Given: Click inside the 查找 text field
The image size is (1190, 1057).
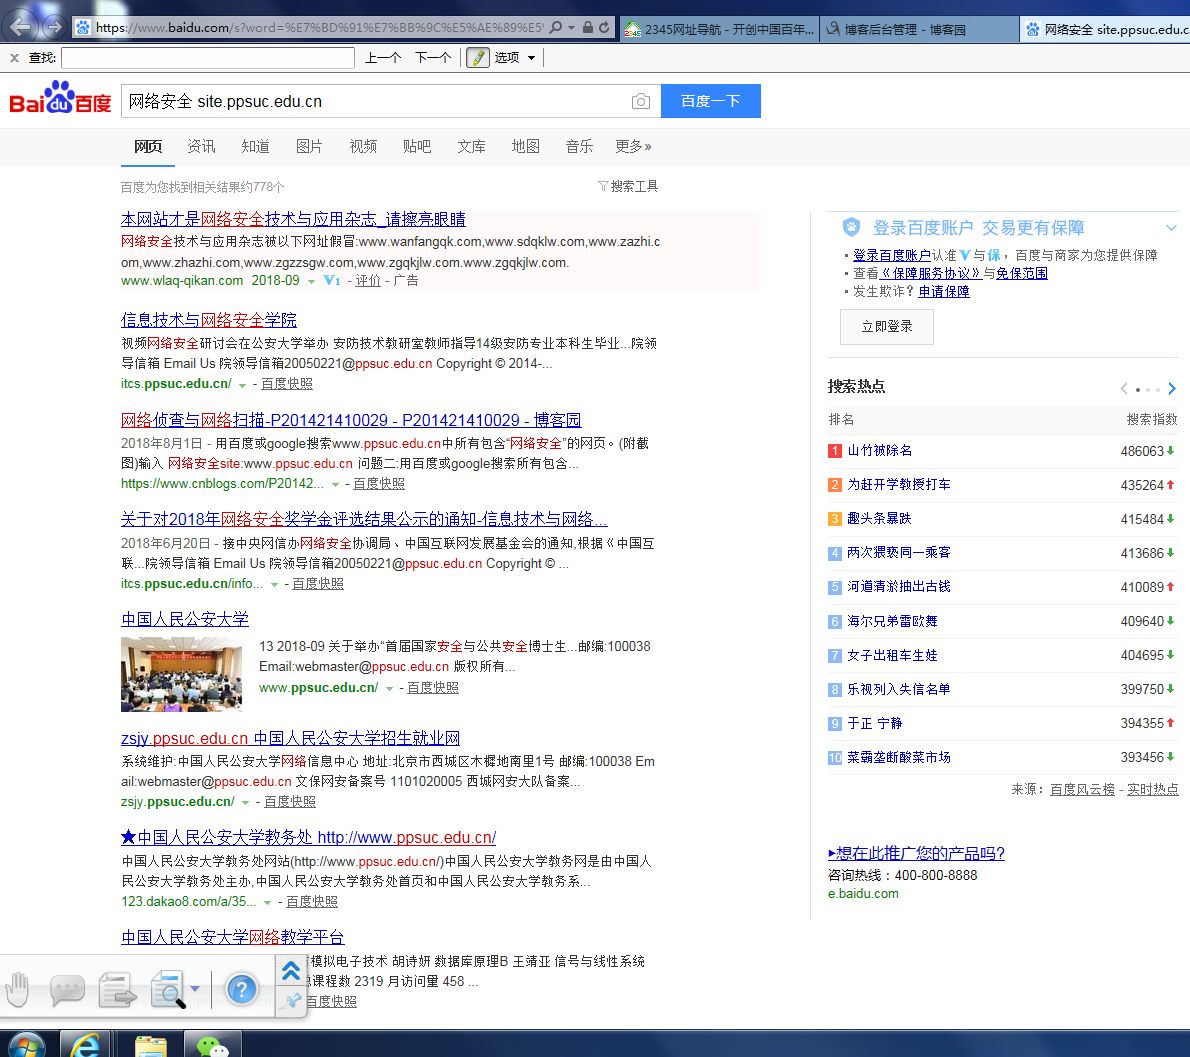Looking at the screenshot, I should (208, 58).
